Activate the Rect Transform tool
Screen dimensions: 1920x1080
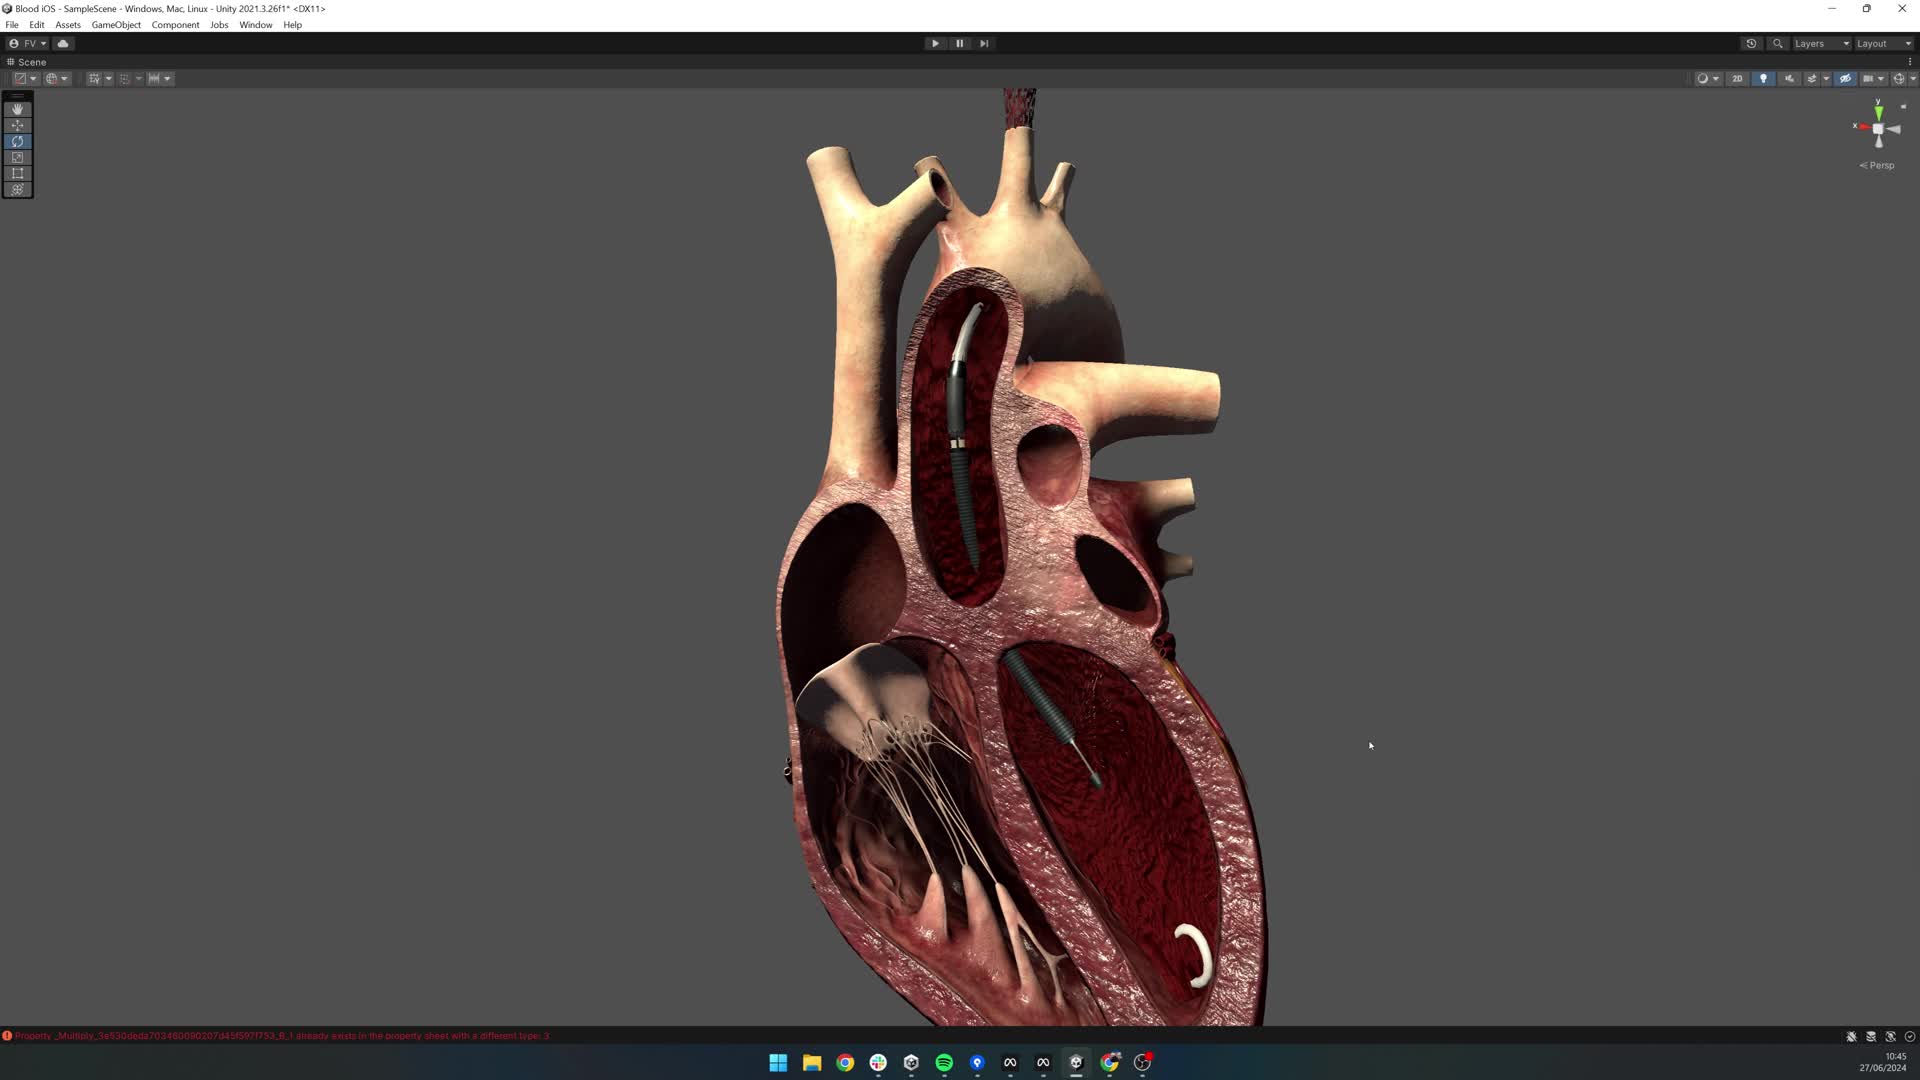click(17, 173)
